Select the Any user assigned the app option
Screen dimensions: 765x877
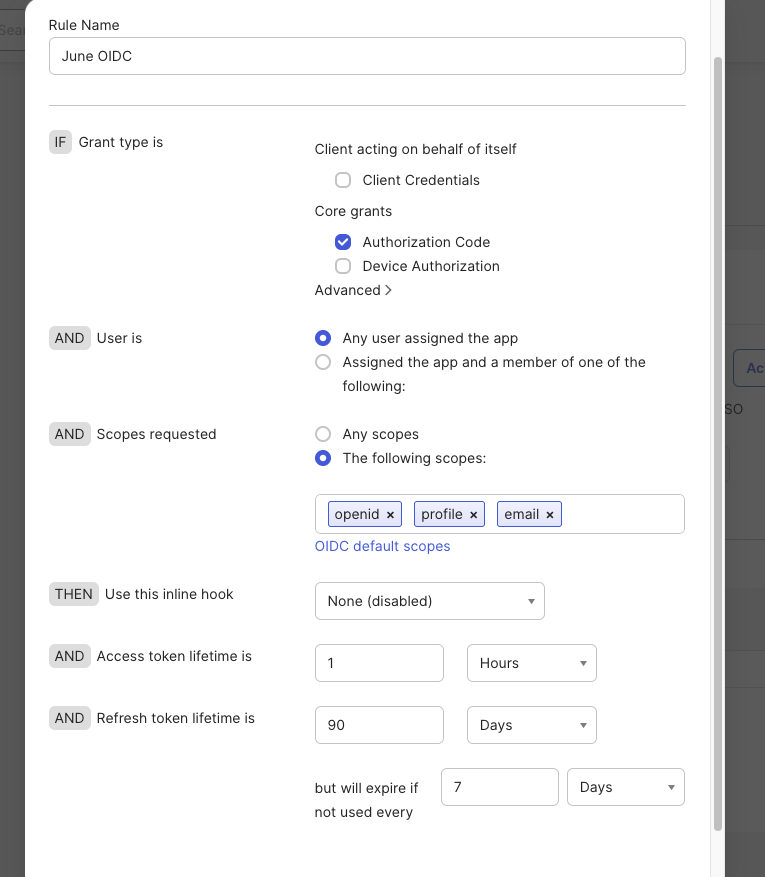point(322,338)
